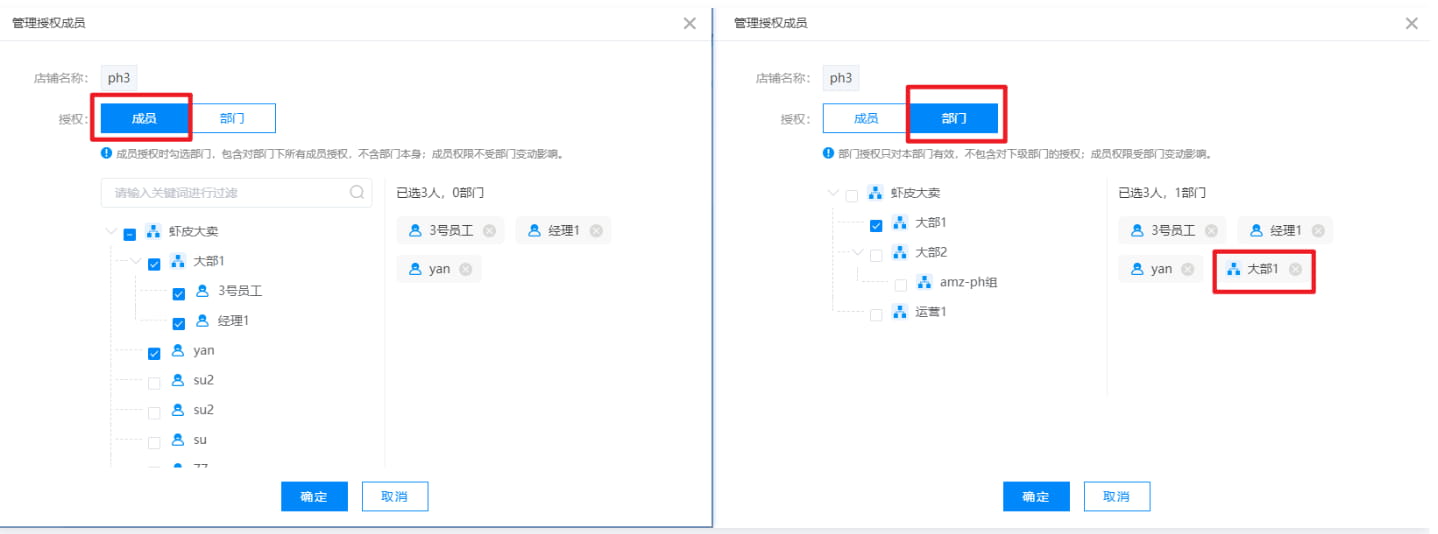Click user icon of 3号员工 tree row

[x=203, y=291]
